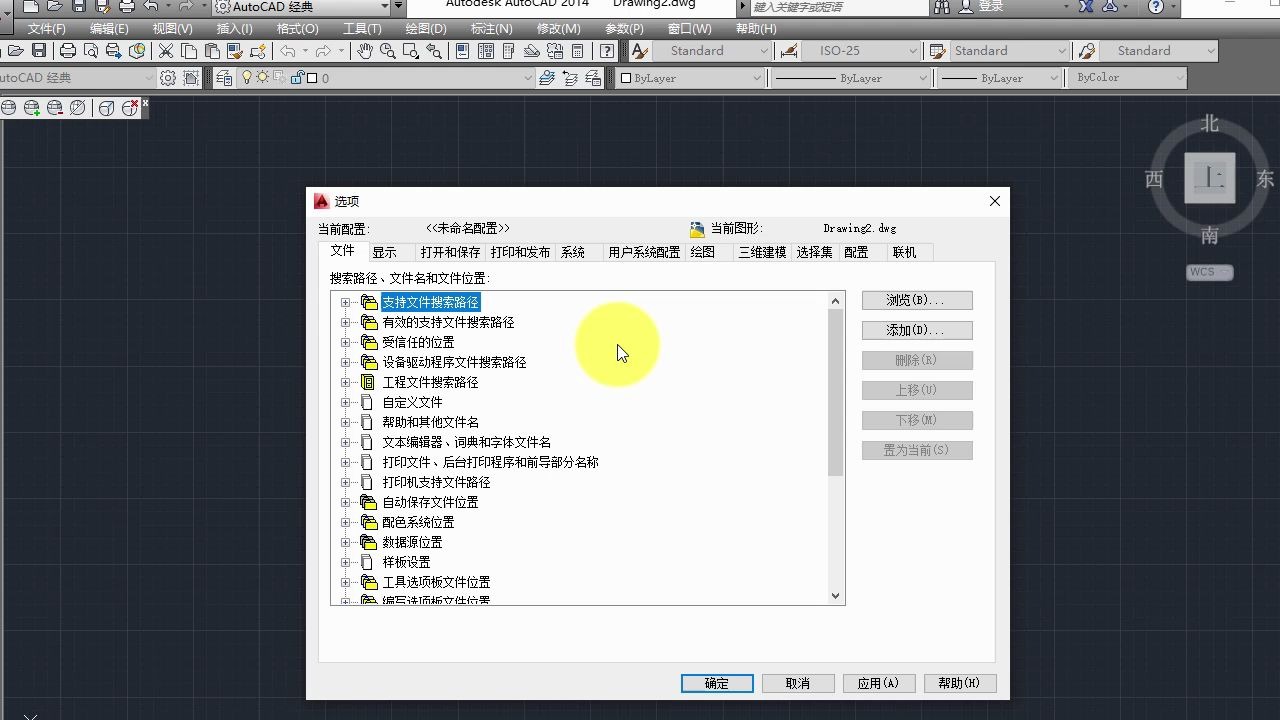This screenshot has height=720, width=1280.
Task: Open the 工具(T) menu
Action: (x=362, y=29)
